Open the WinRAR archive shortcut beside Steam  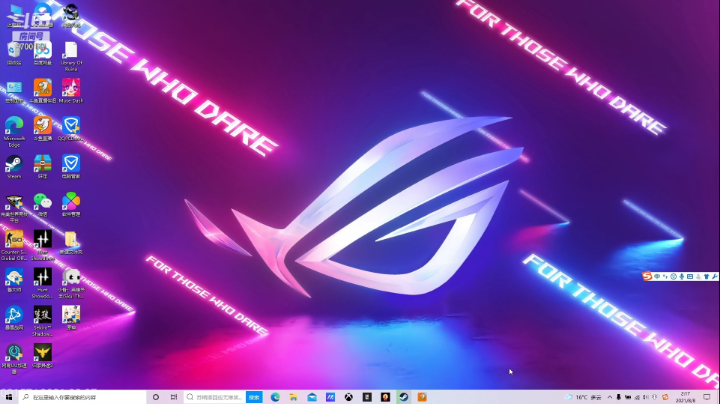point(42,167)
